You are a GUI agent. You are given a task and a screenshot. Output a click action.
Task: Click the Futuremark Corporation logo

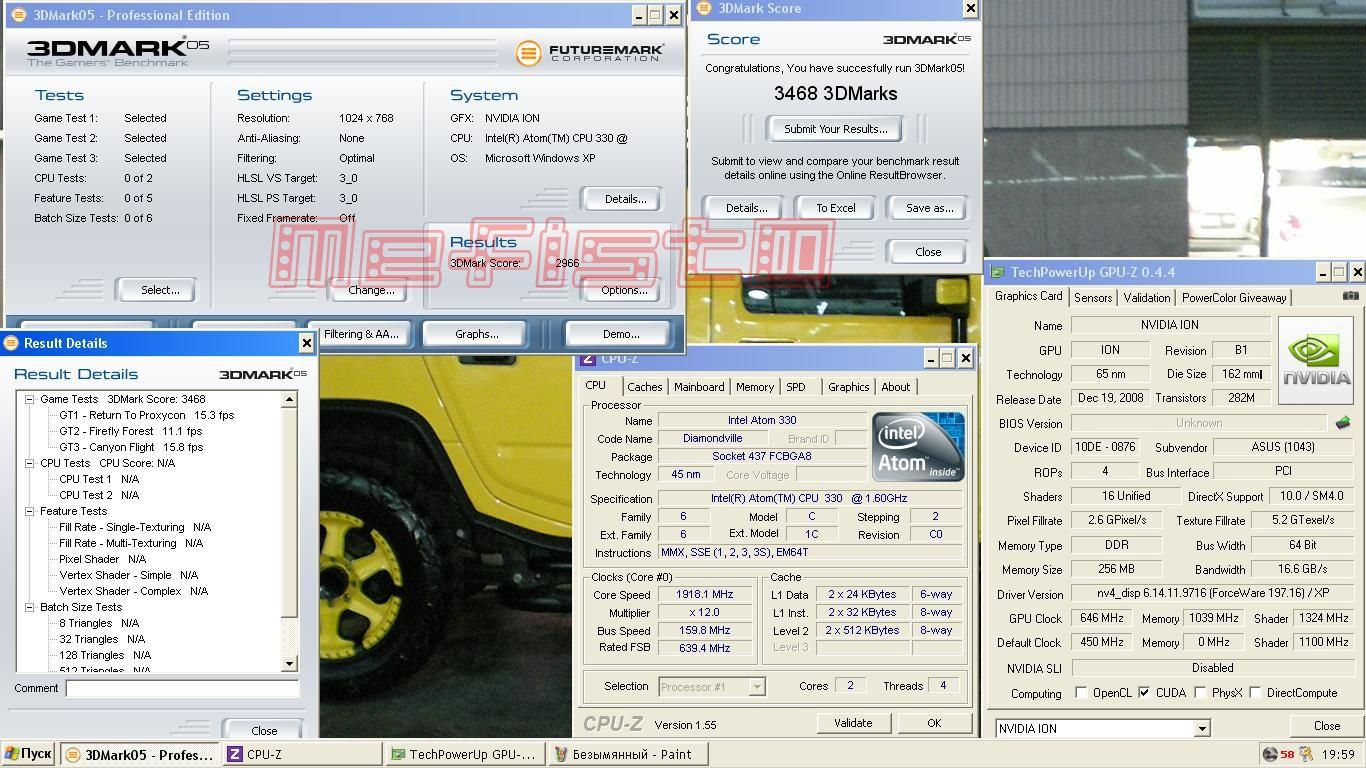[x=590, y=52]
